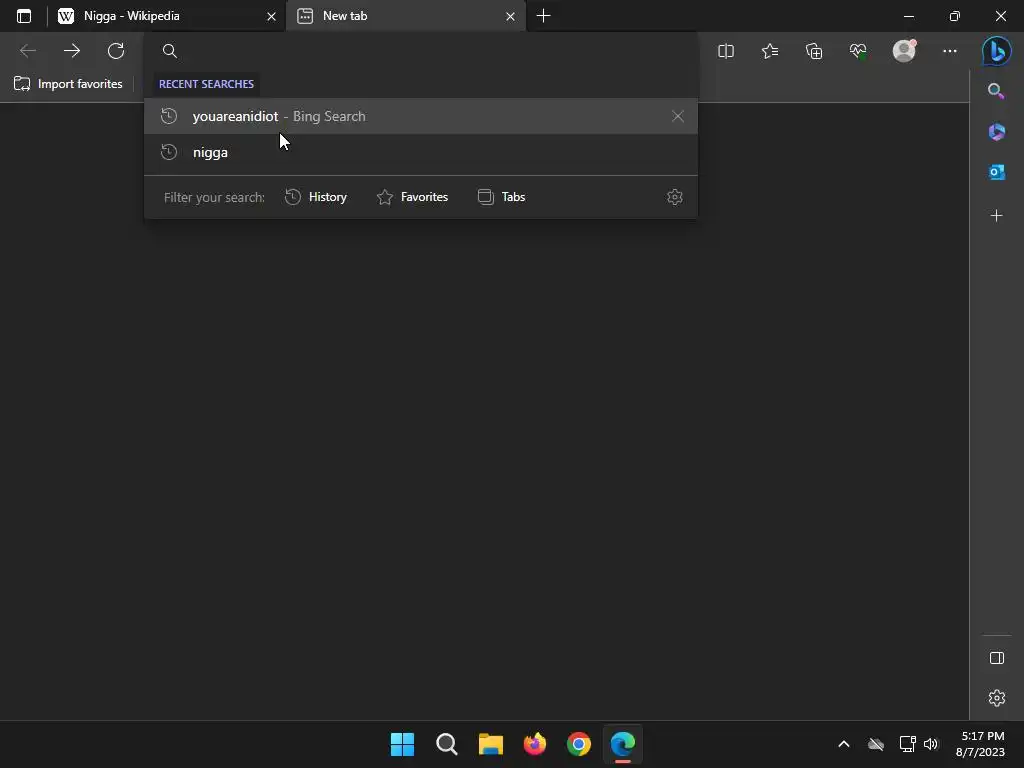
Task: Open network status tray icon
Action: coord(907,744)
